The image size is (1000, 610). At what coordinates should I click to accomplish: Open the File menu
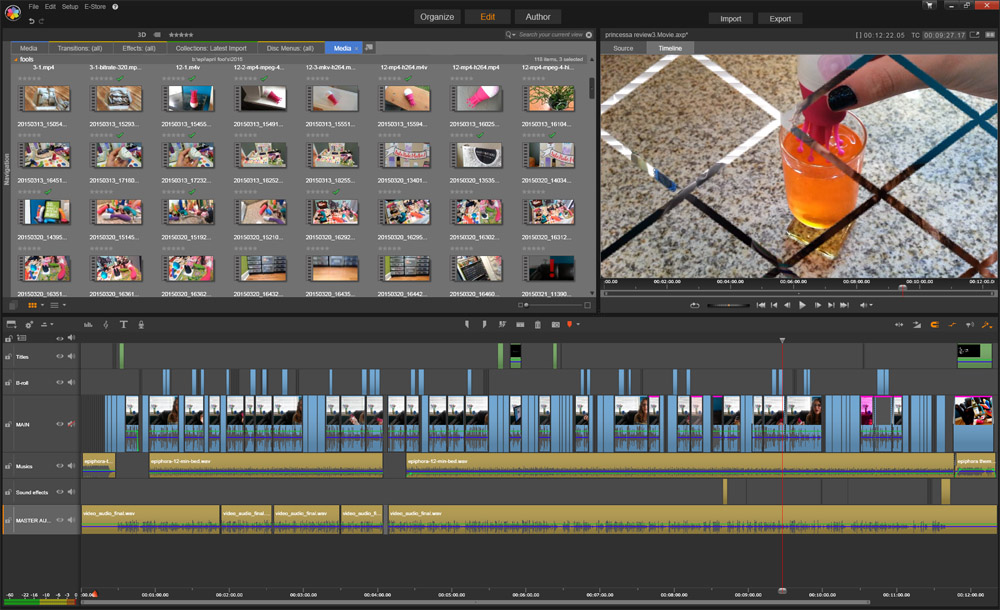click(33, 7)
